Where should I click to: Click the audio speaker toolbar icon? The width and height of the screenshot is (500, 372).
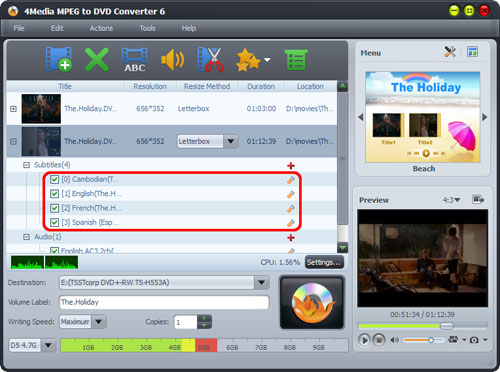point(173,60)
